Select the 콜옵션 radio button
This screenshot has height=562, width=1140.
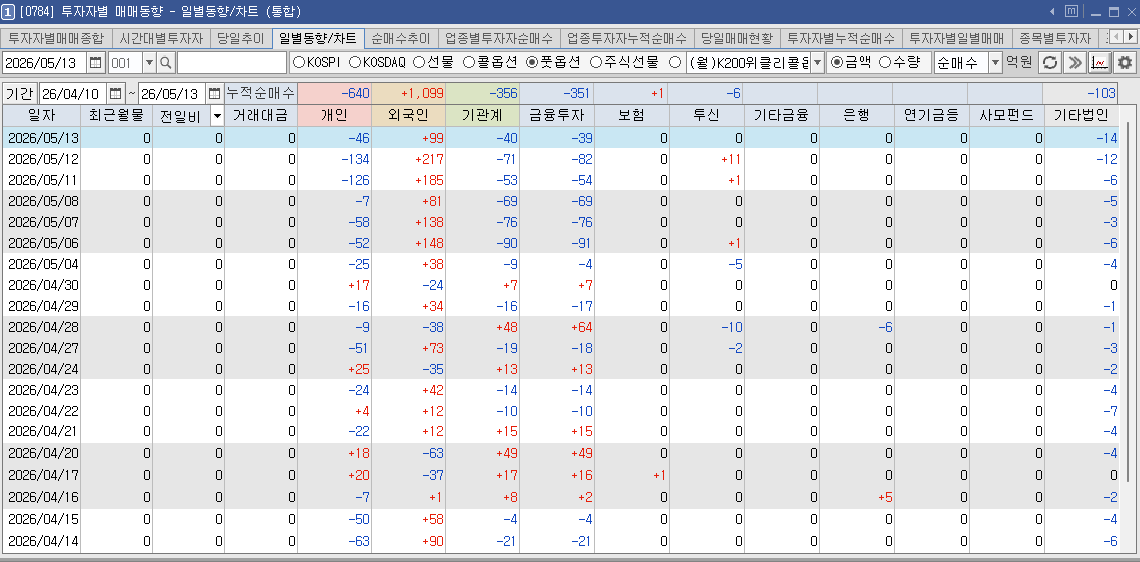(x=469, y=63)
